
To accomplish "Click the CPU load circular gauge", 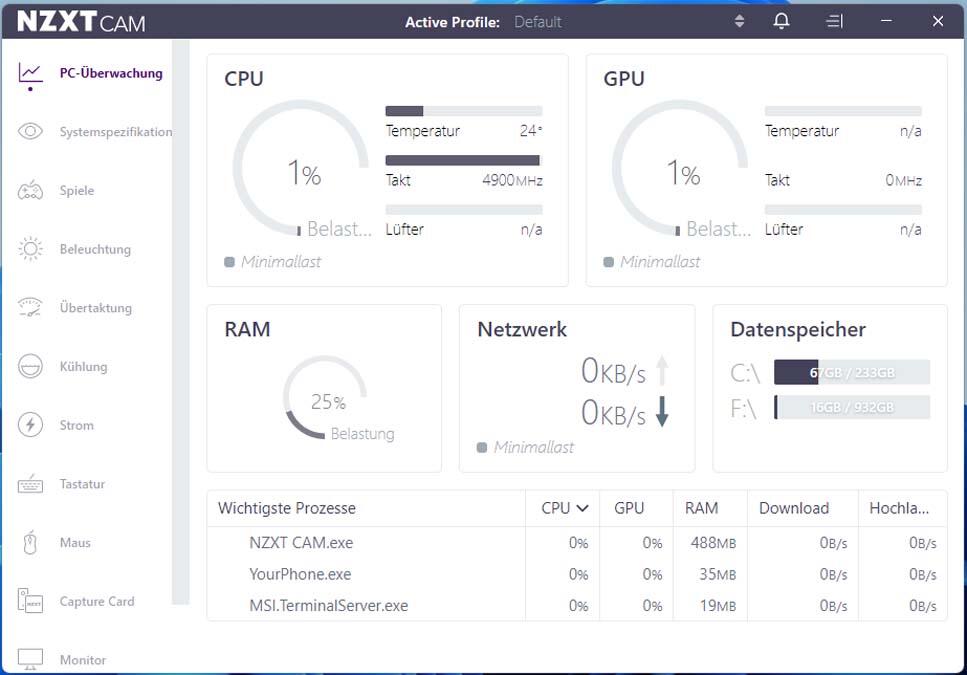I will (x=301, y=168).
